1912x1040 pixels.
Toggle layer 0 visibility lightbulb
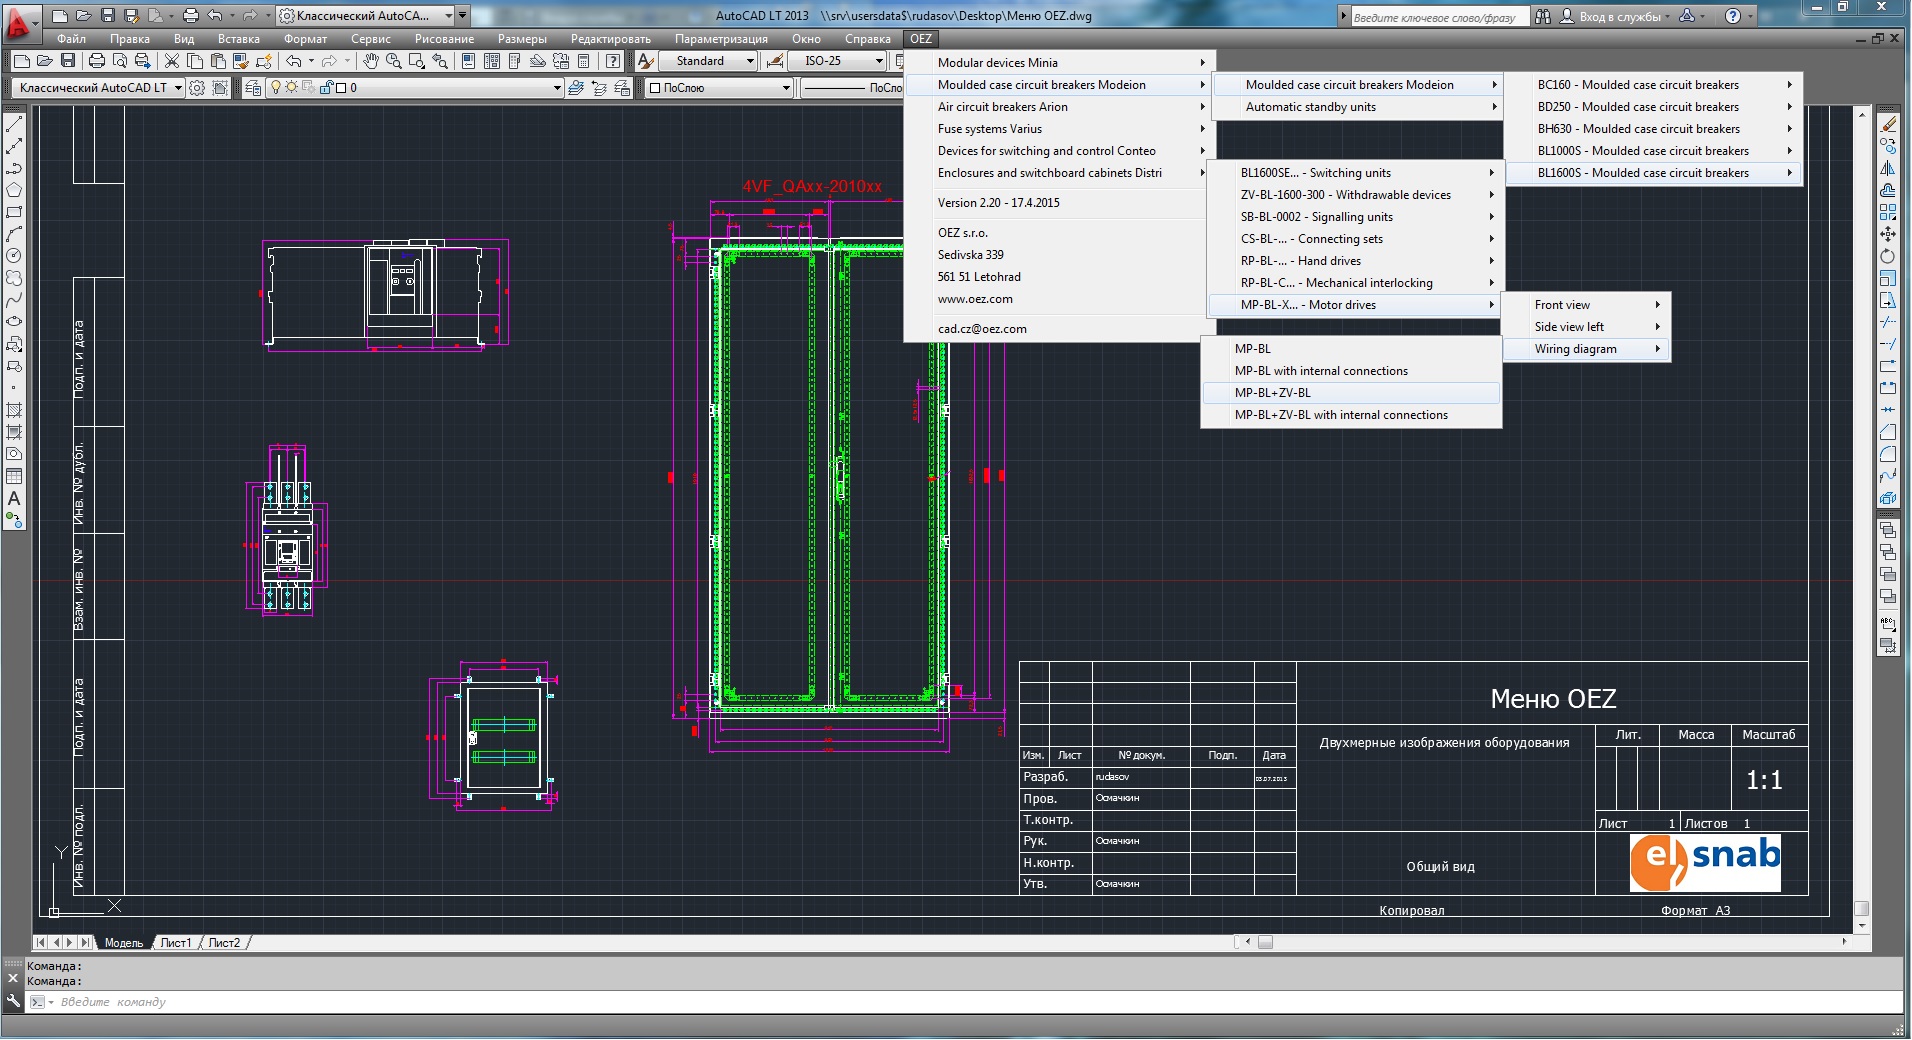(276, 88)
